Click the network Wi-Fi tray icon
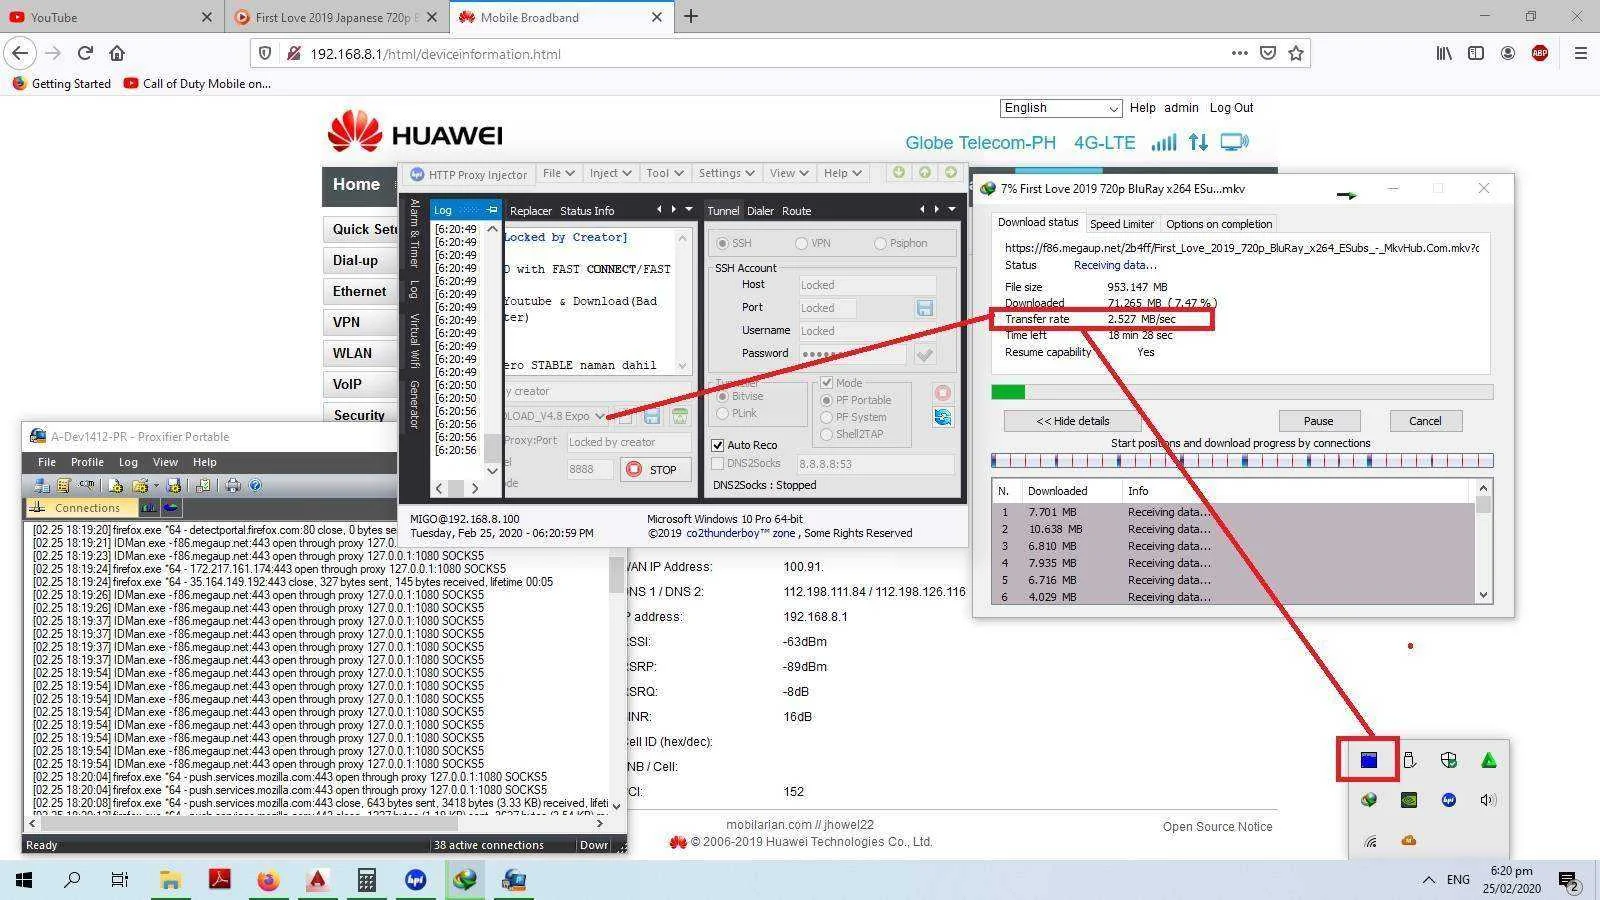Screen dimensions: 1600x900 click(1369, 841)
